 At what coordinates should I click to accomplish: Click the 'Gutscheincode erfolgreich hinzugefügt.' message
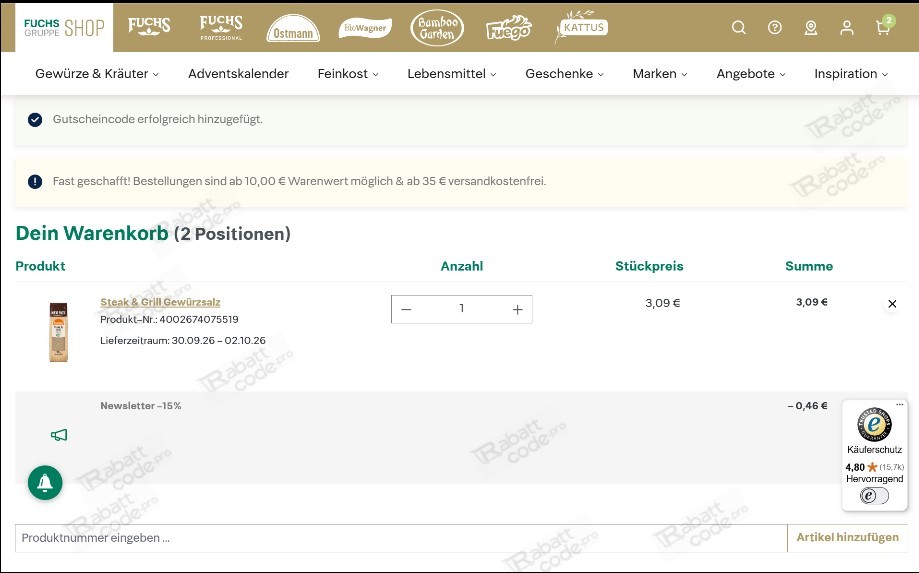pos(158,120)
